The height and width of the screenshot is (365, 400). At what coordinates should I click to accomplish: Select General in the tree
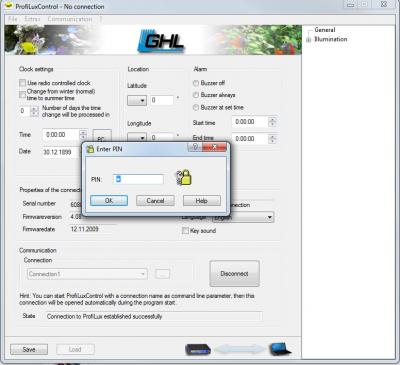(x=325, y=30)
